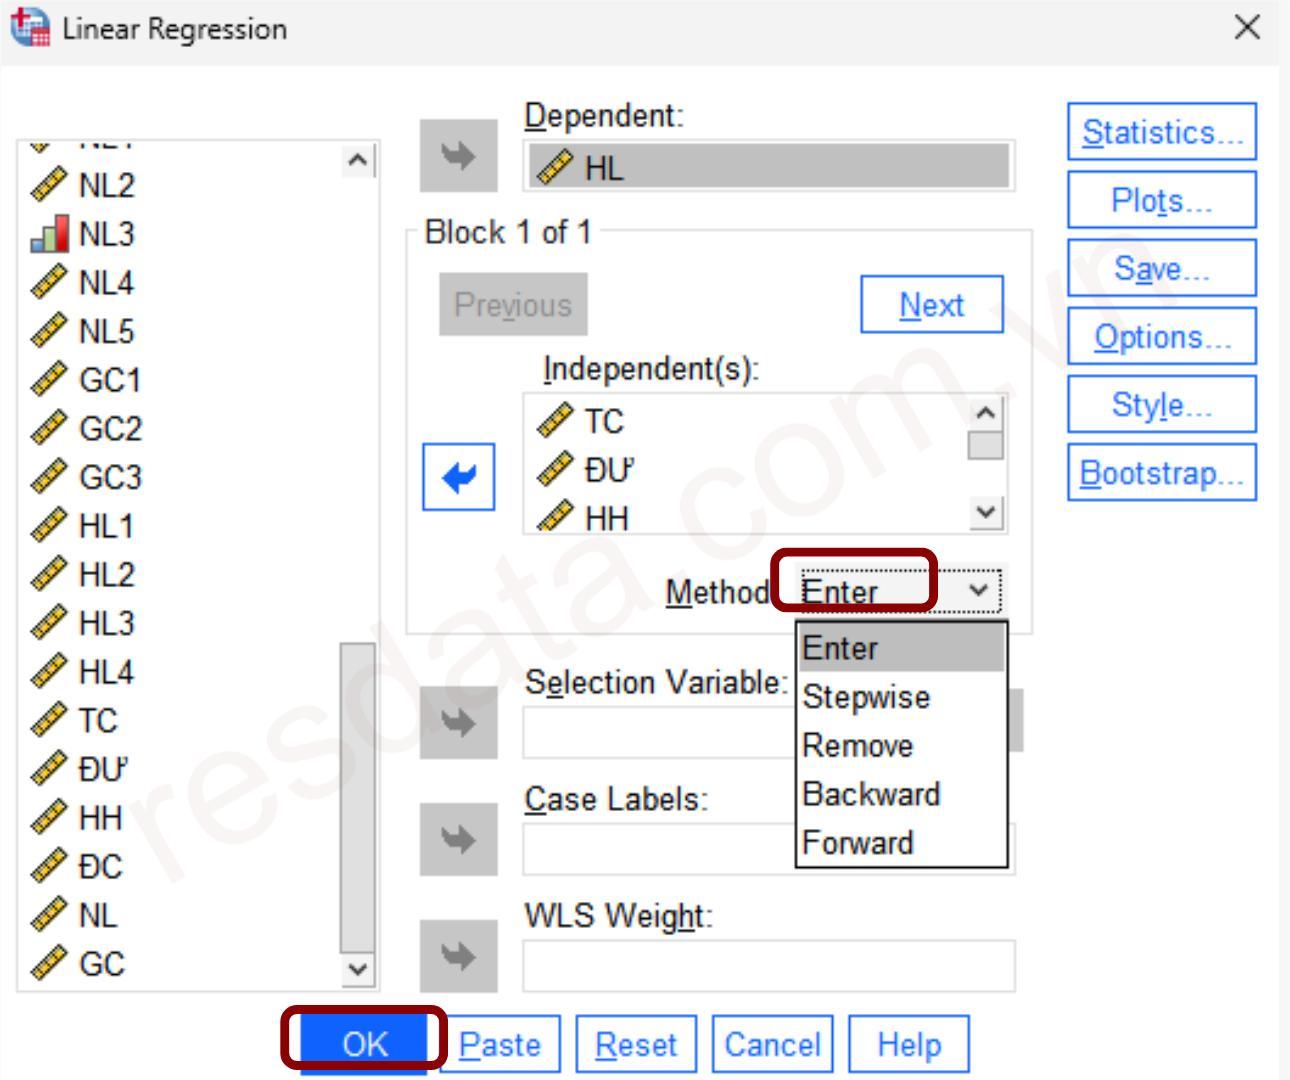Viewport: 1290px width, 1080px height.
Task: Click the arrow button beside Dependent field
Action: pos(458,156)
